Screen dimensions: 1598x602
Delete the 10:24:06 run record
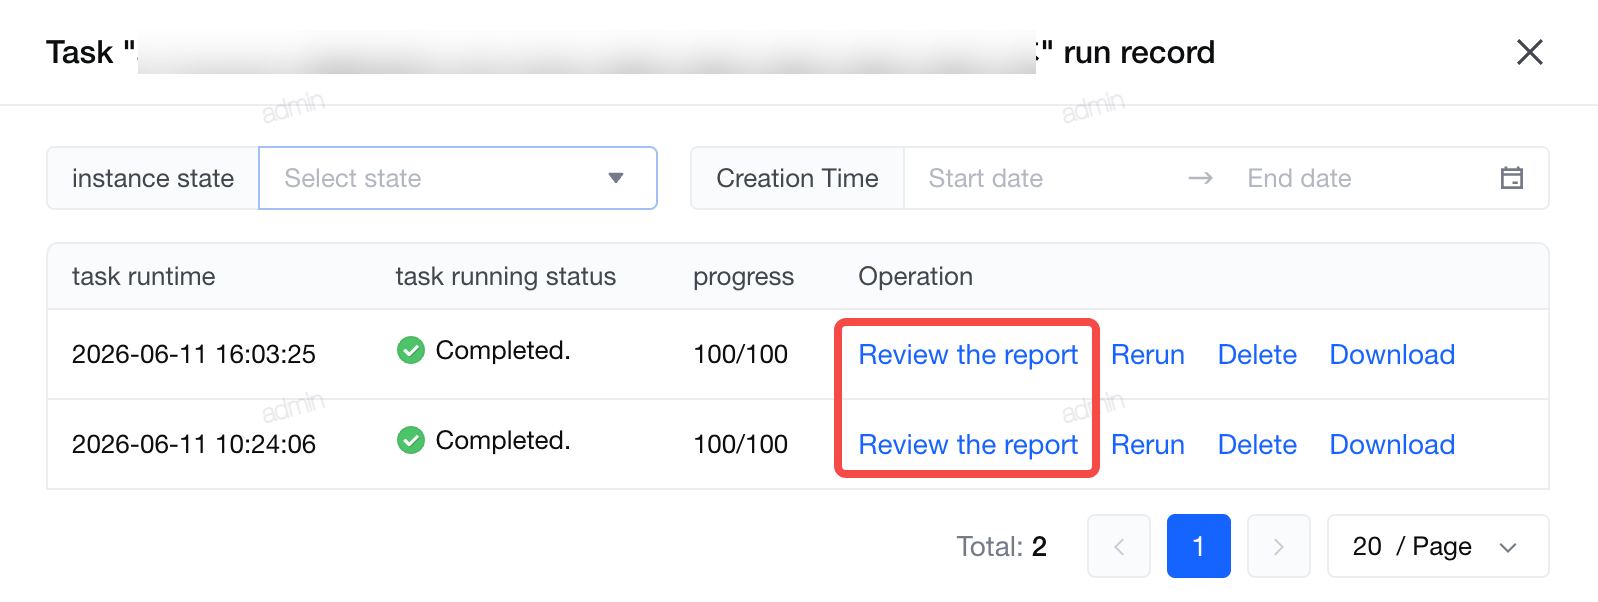click(1257, 445)
